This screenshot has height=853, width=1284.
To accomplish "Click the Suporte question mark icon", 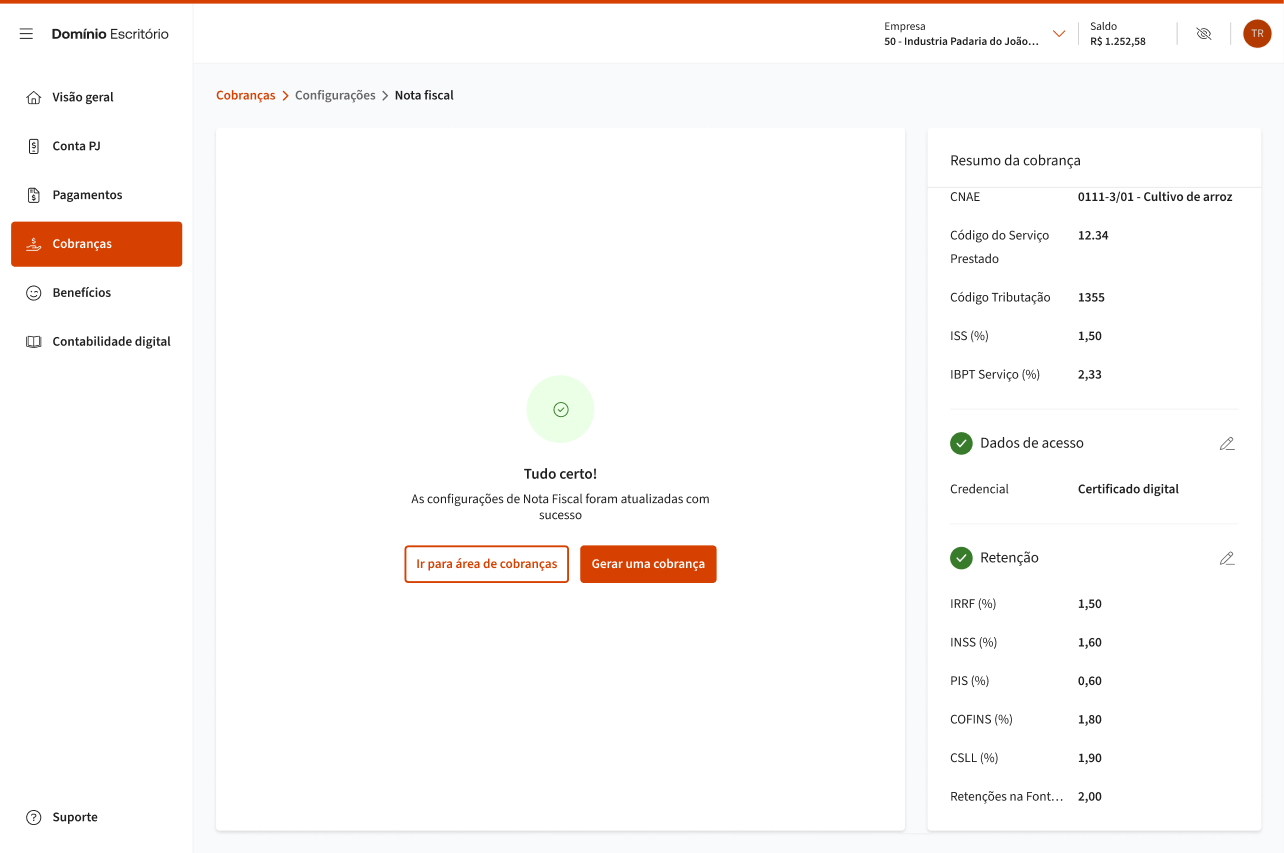I will pyautogui.click(x=33, y=817).
